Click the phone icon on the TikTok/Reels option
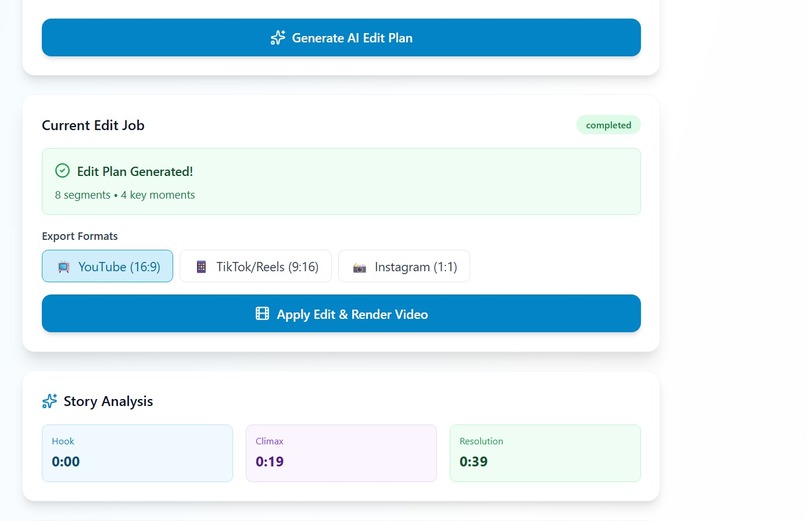806x521 pixels. 202,267
